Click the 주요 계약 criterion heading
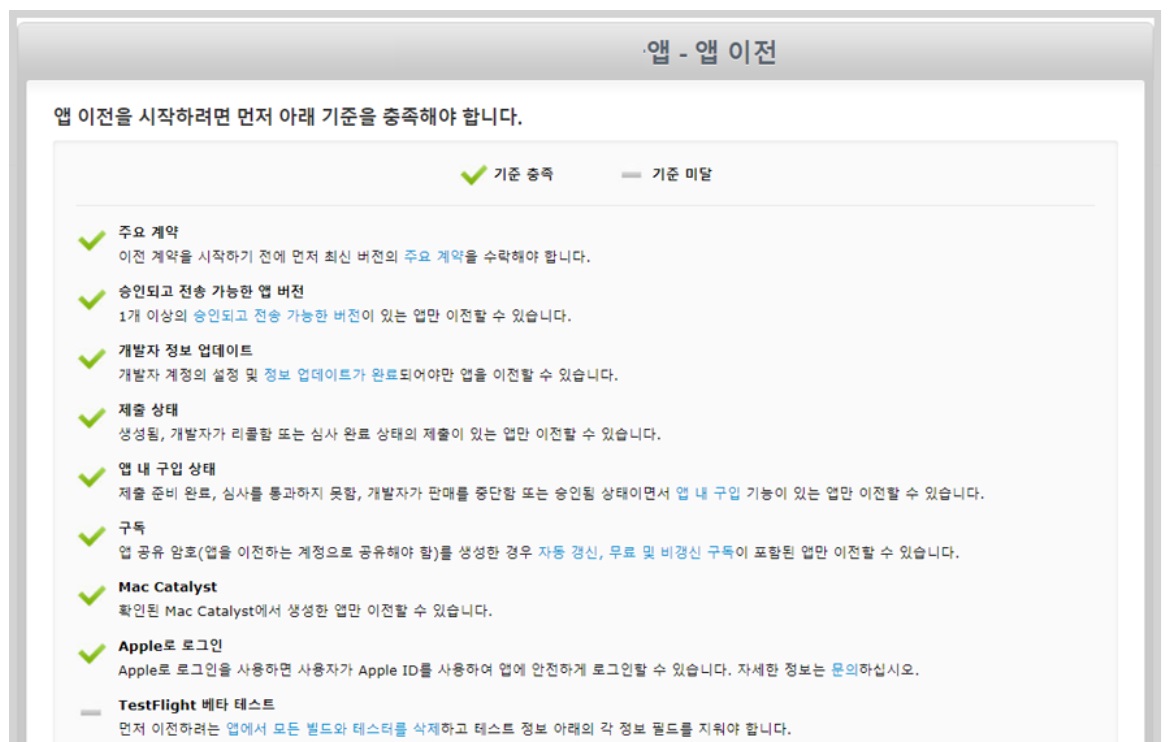The height and width of the screenshot is (742, 1168). (x=148, y=232)
